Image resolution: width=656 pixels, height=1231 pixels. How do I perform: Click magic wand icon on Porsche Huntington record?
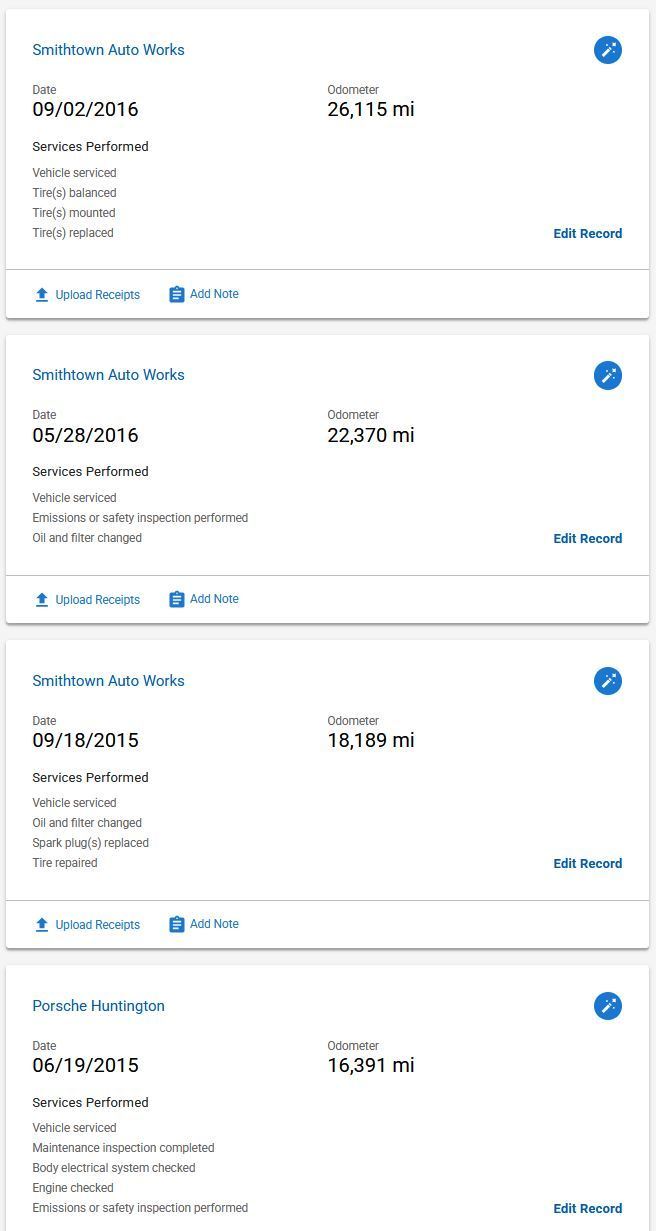[x=608, y=1006]
